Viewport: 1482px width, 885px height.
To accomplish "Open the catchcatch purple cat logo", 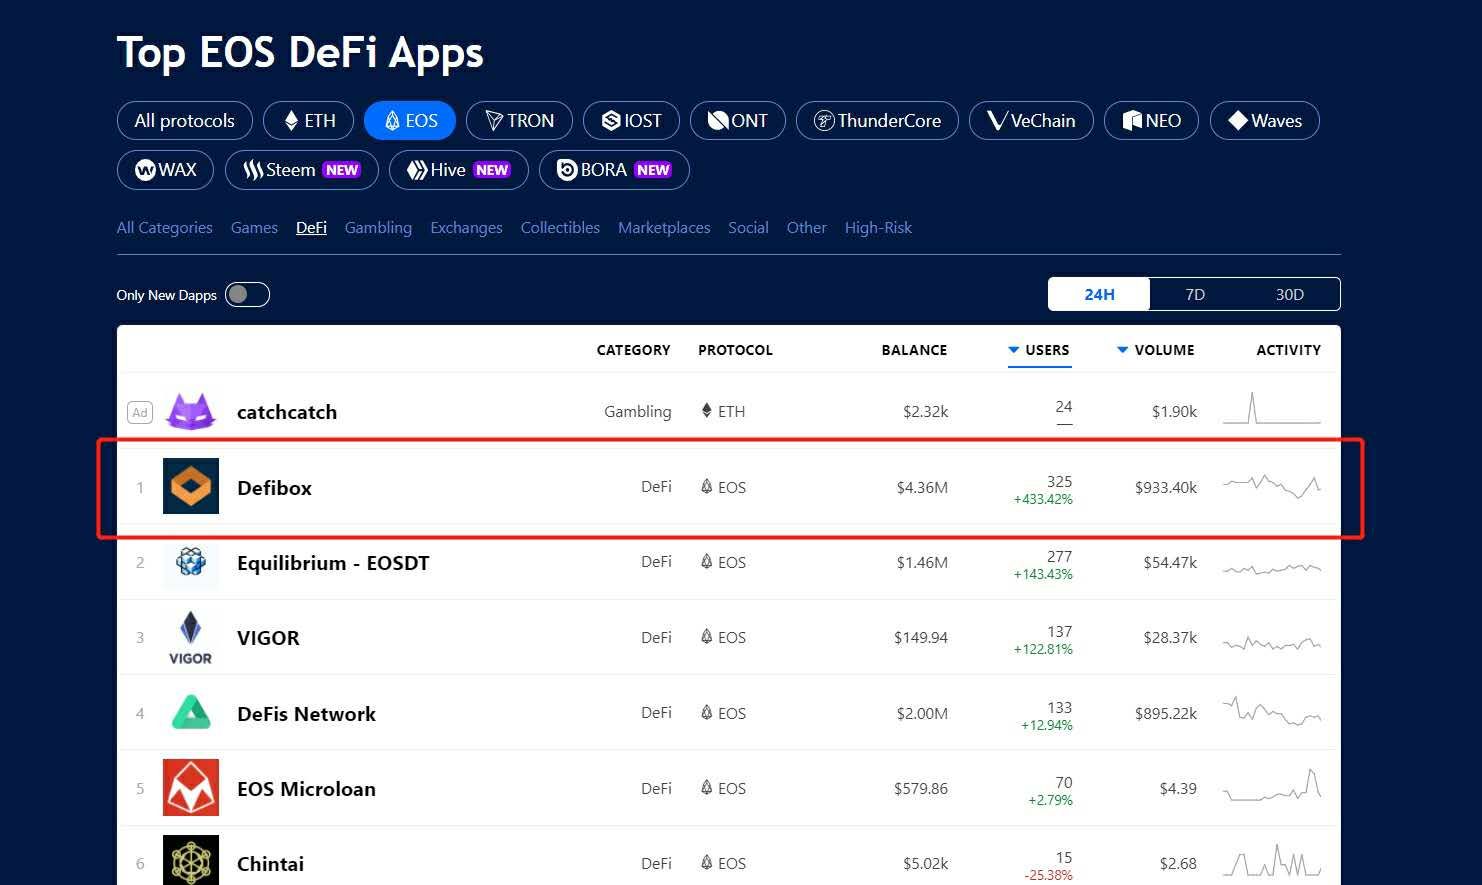I will tap(190, 411).
